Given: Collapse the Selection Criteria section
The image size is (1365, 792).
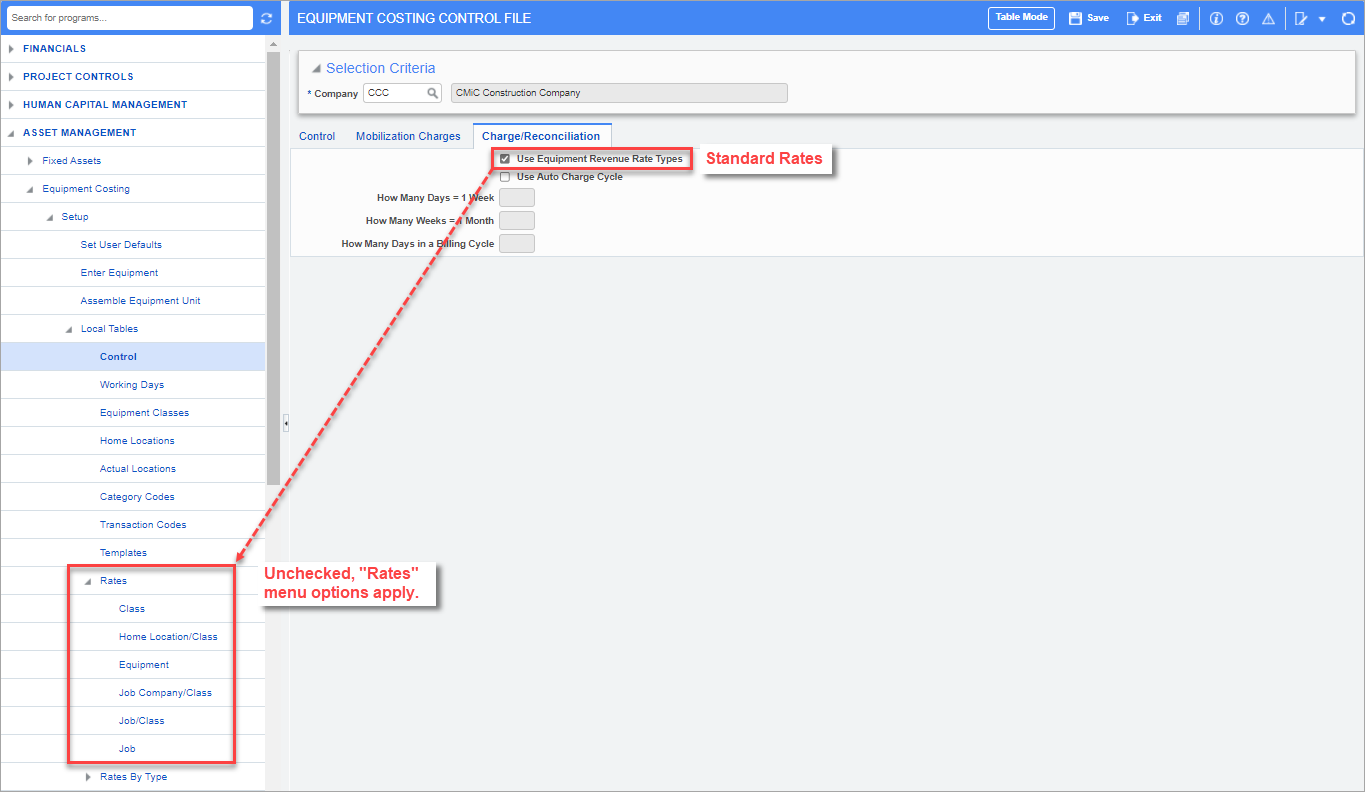Looking at the screenshot, I should pos(316,69).
